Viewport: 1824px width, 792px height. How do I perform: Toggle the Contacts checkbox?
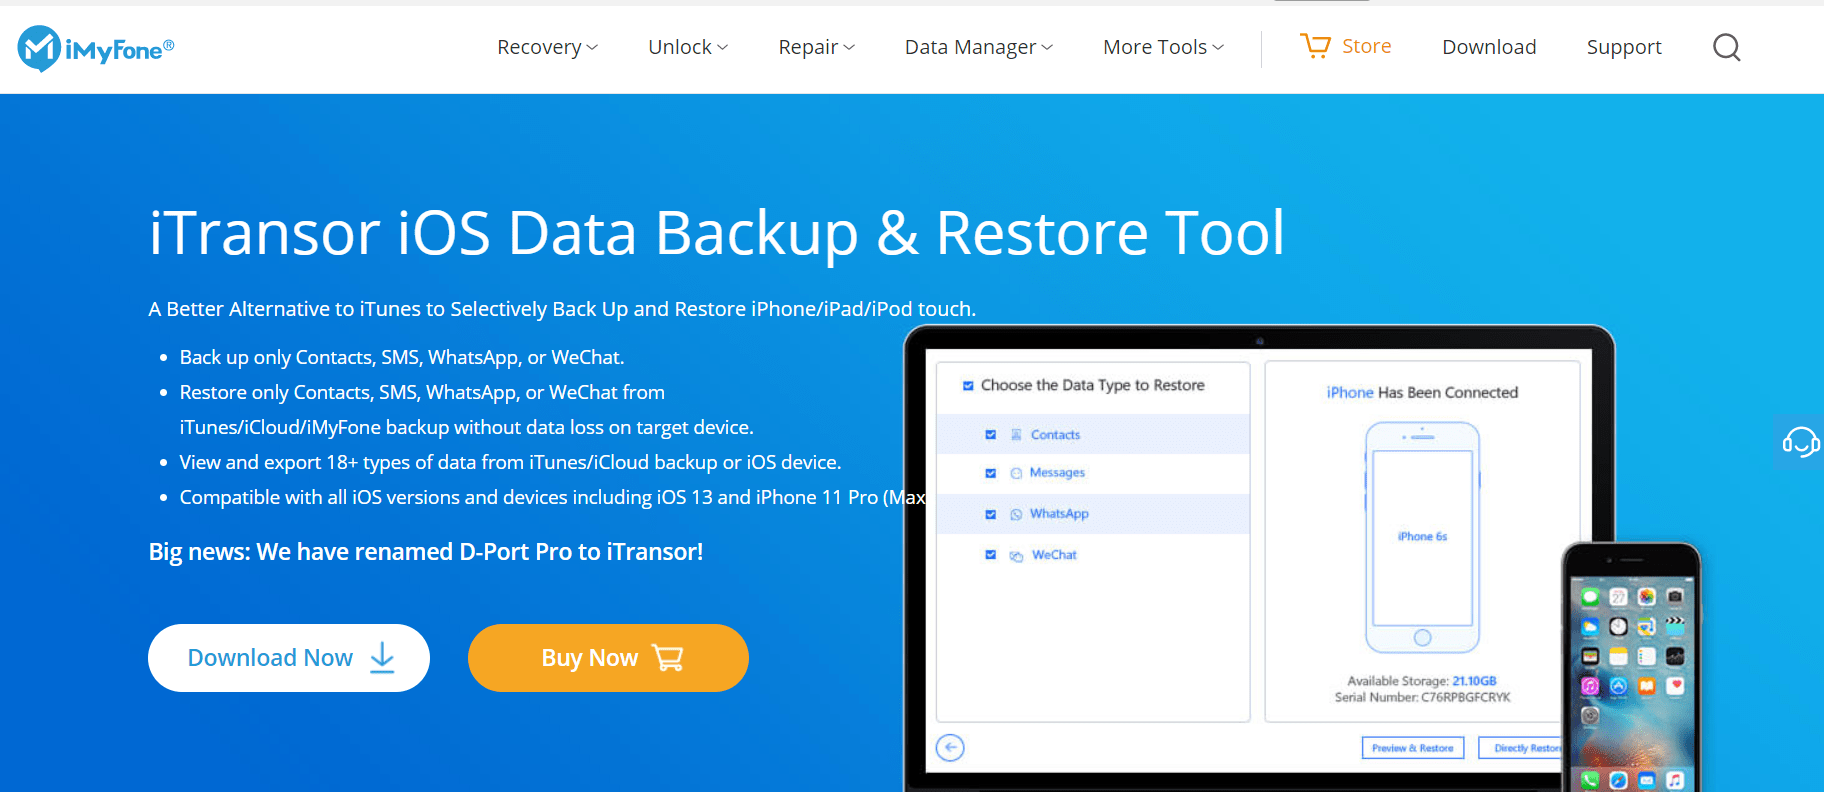point(991,435)
